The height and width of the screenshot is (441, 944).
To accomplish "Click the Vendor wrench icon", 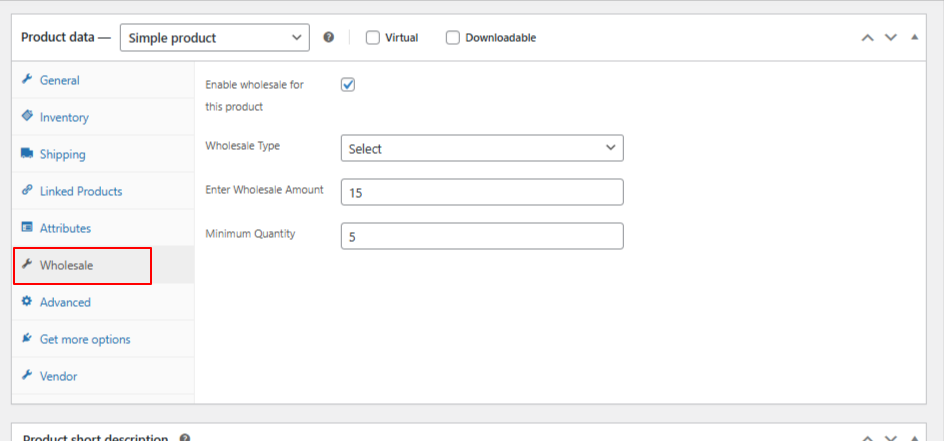I will click(27, 376).
